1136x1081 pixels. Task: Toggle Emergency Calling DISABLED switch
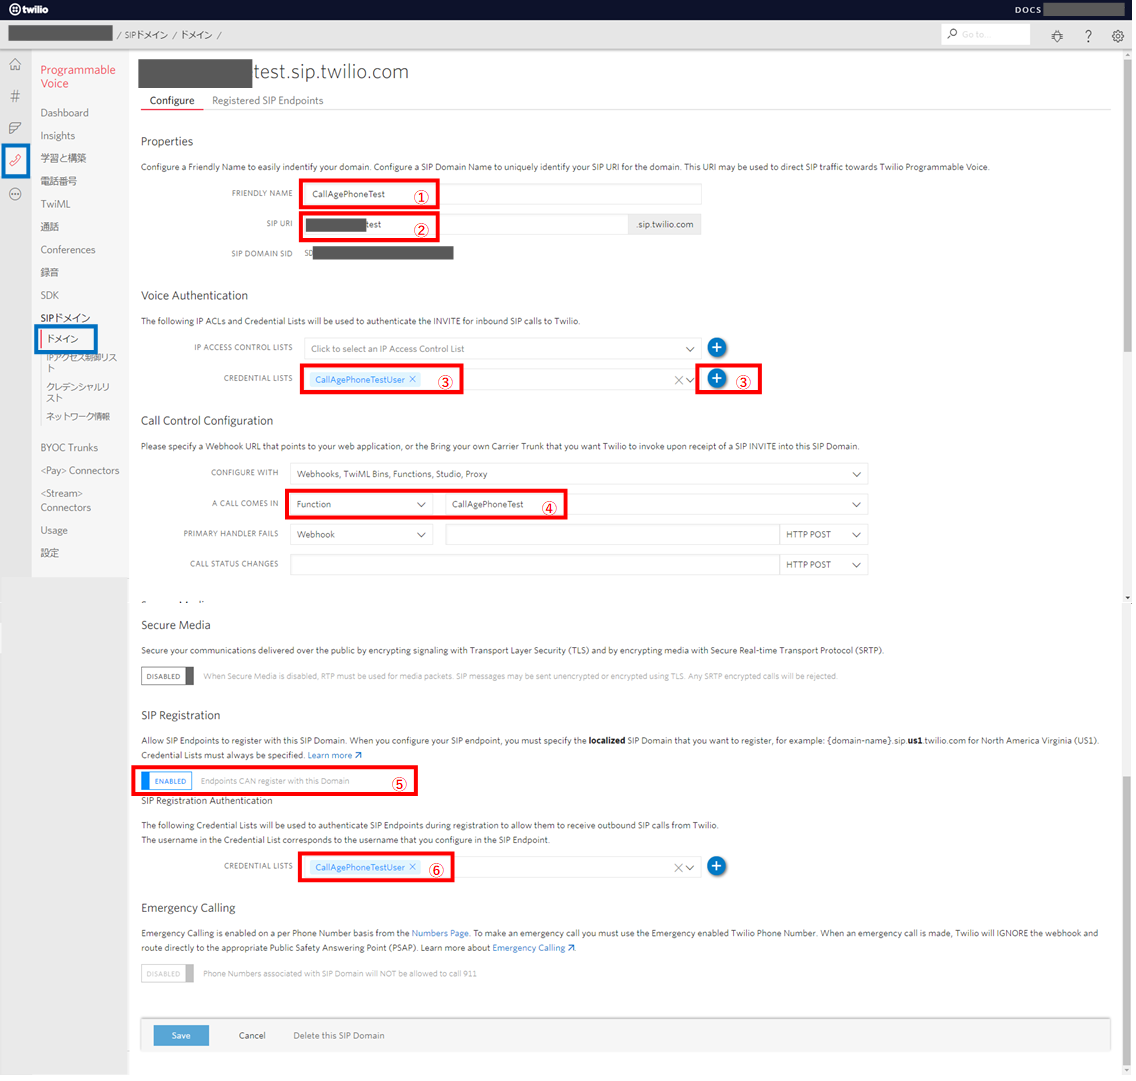[167, 975]
